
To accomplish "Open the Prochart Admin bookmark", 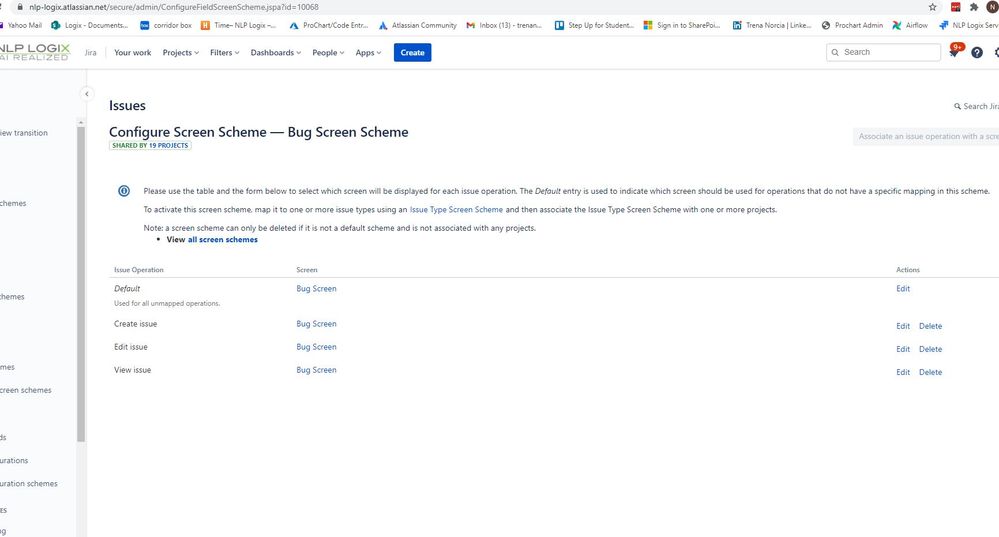I will point(852,25).
